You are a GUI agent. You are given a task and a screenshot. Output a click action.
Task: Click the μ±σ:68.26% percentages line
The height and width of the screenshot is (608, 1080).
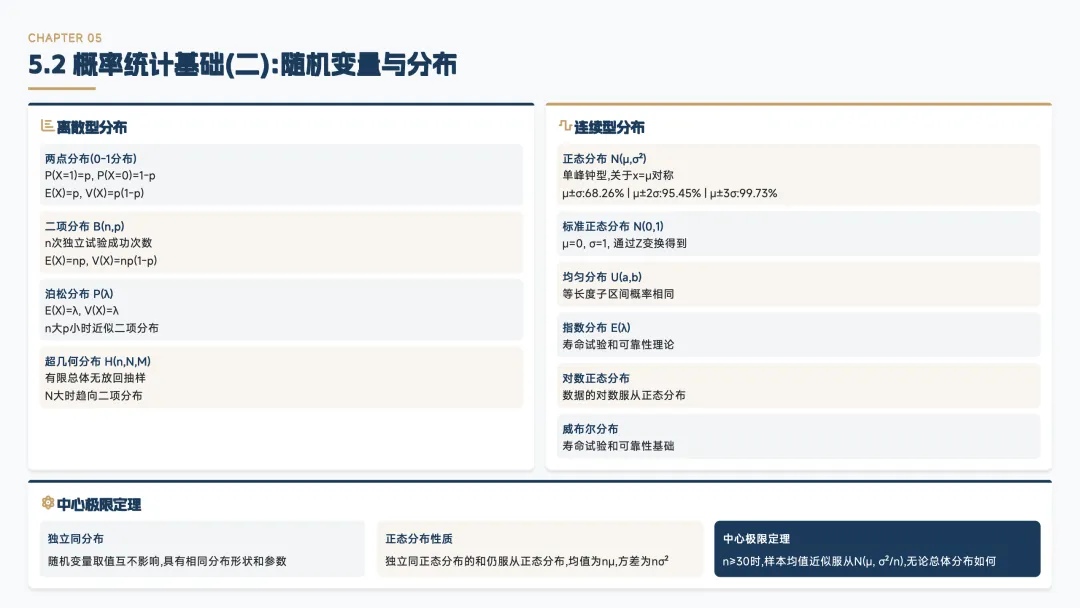pyautogui.click(x=669, y=193)
